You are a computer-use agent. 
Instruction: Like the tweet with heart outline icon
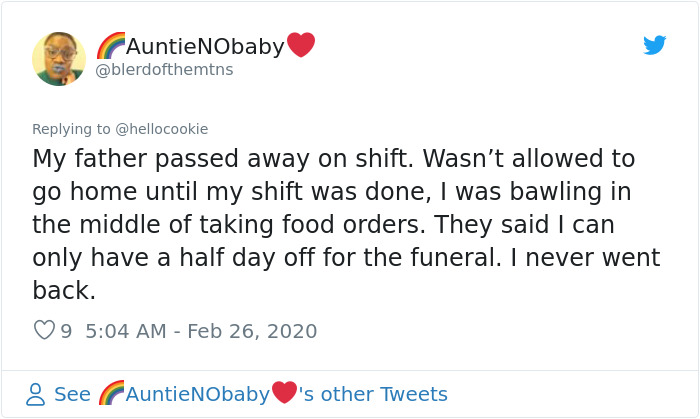click(44, 330)
